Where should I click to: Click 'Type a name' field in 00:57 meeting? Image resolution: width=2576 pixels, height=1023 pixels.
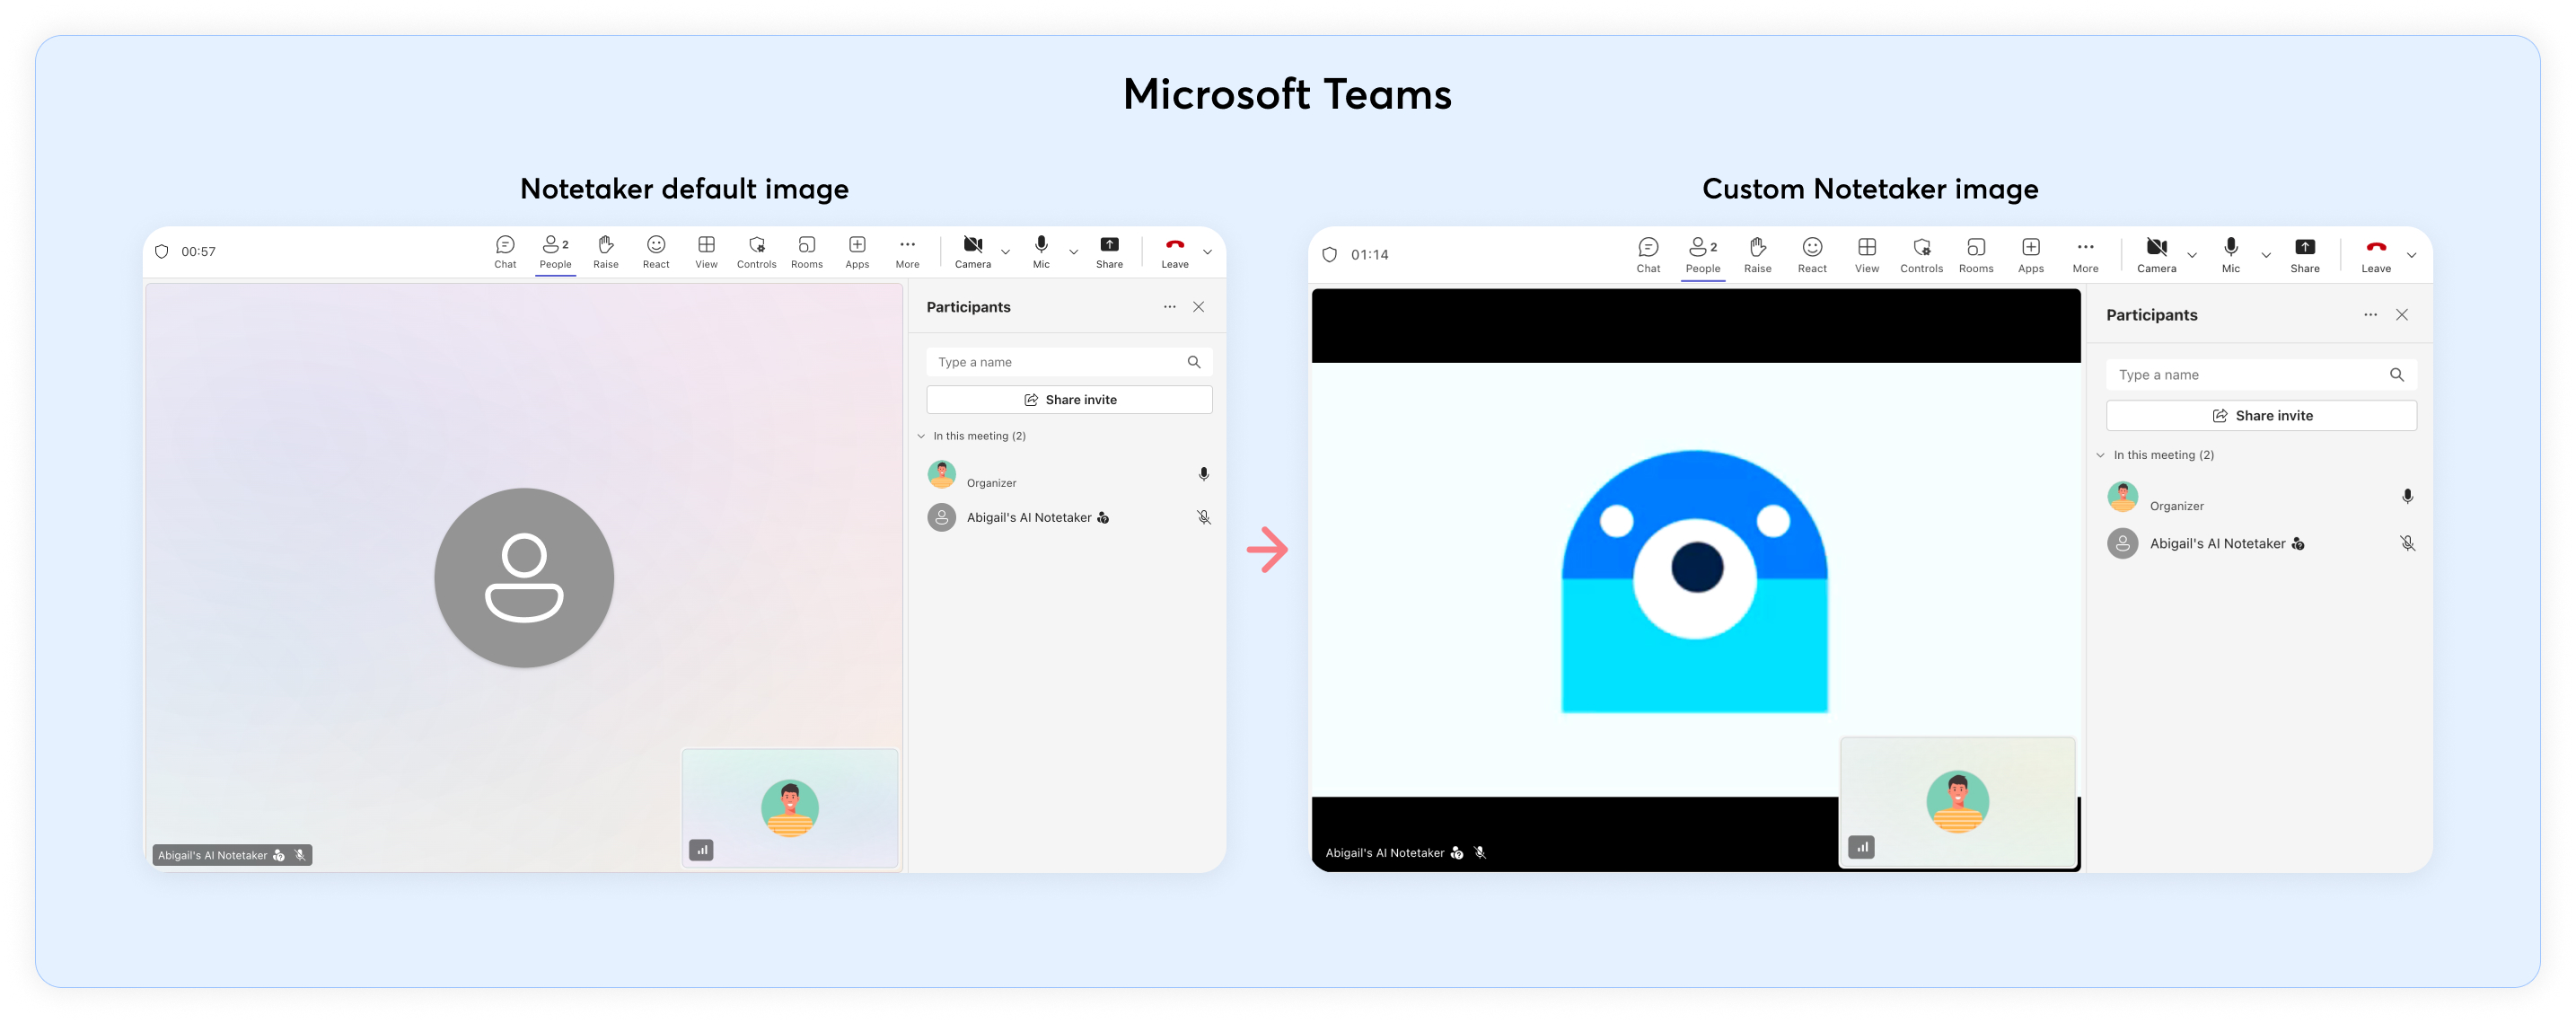[x=1058, y=362]
